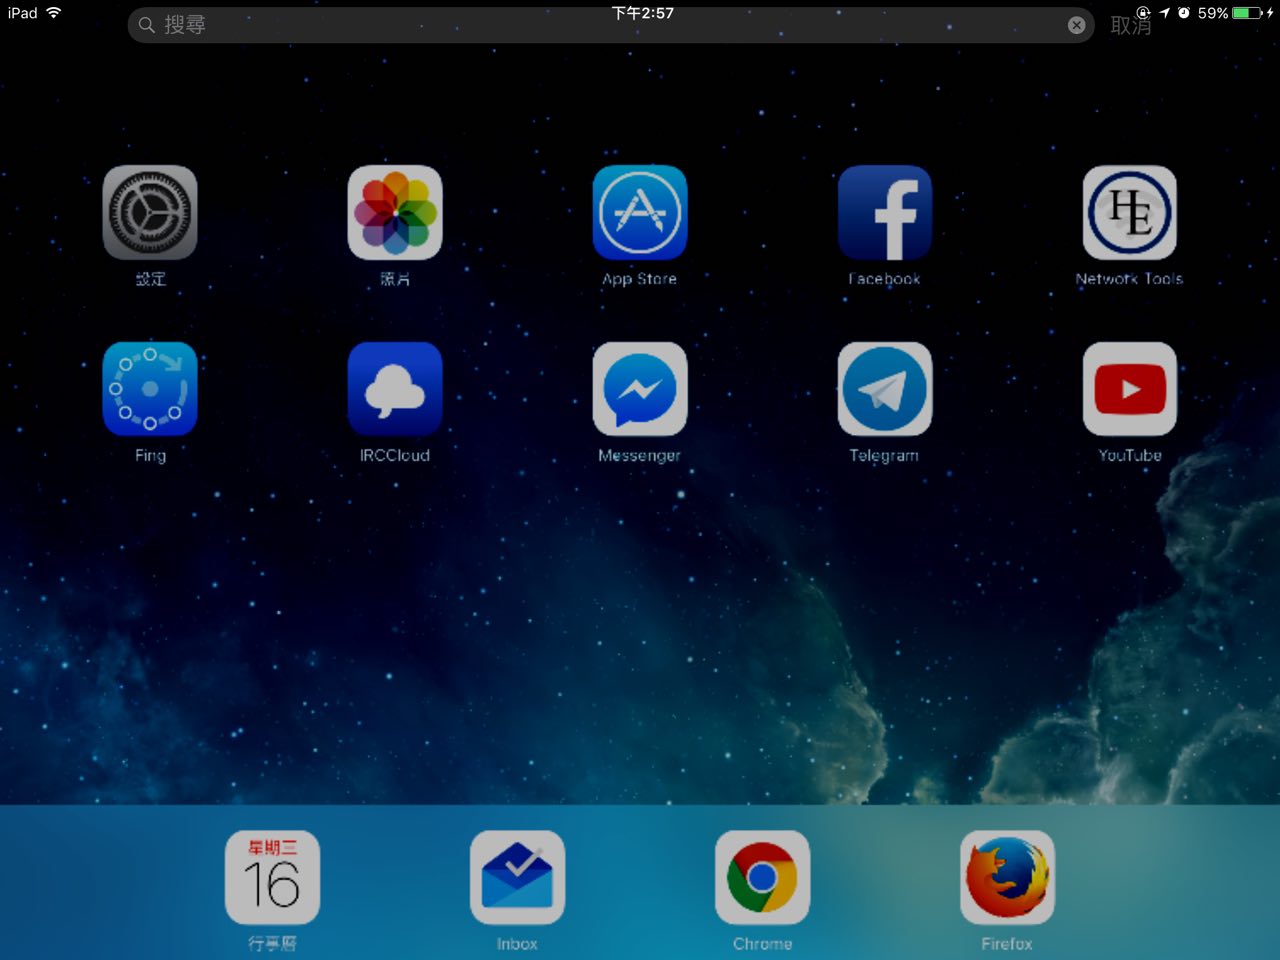Open the Messenger app icon
The width and height of the screenshot is (1280, 960).
[640, 389]
